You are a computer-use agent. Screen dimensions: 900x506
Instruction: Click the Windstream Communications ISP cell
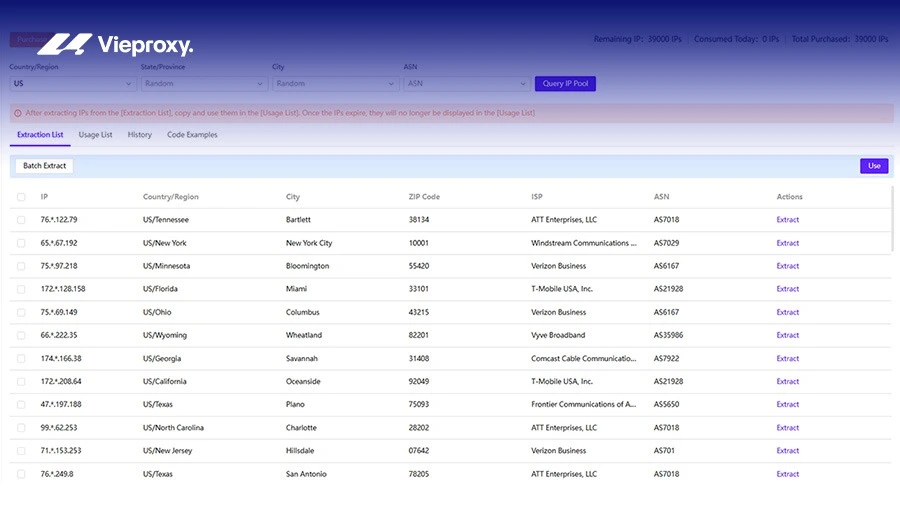point(584,243)
